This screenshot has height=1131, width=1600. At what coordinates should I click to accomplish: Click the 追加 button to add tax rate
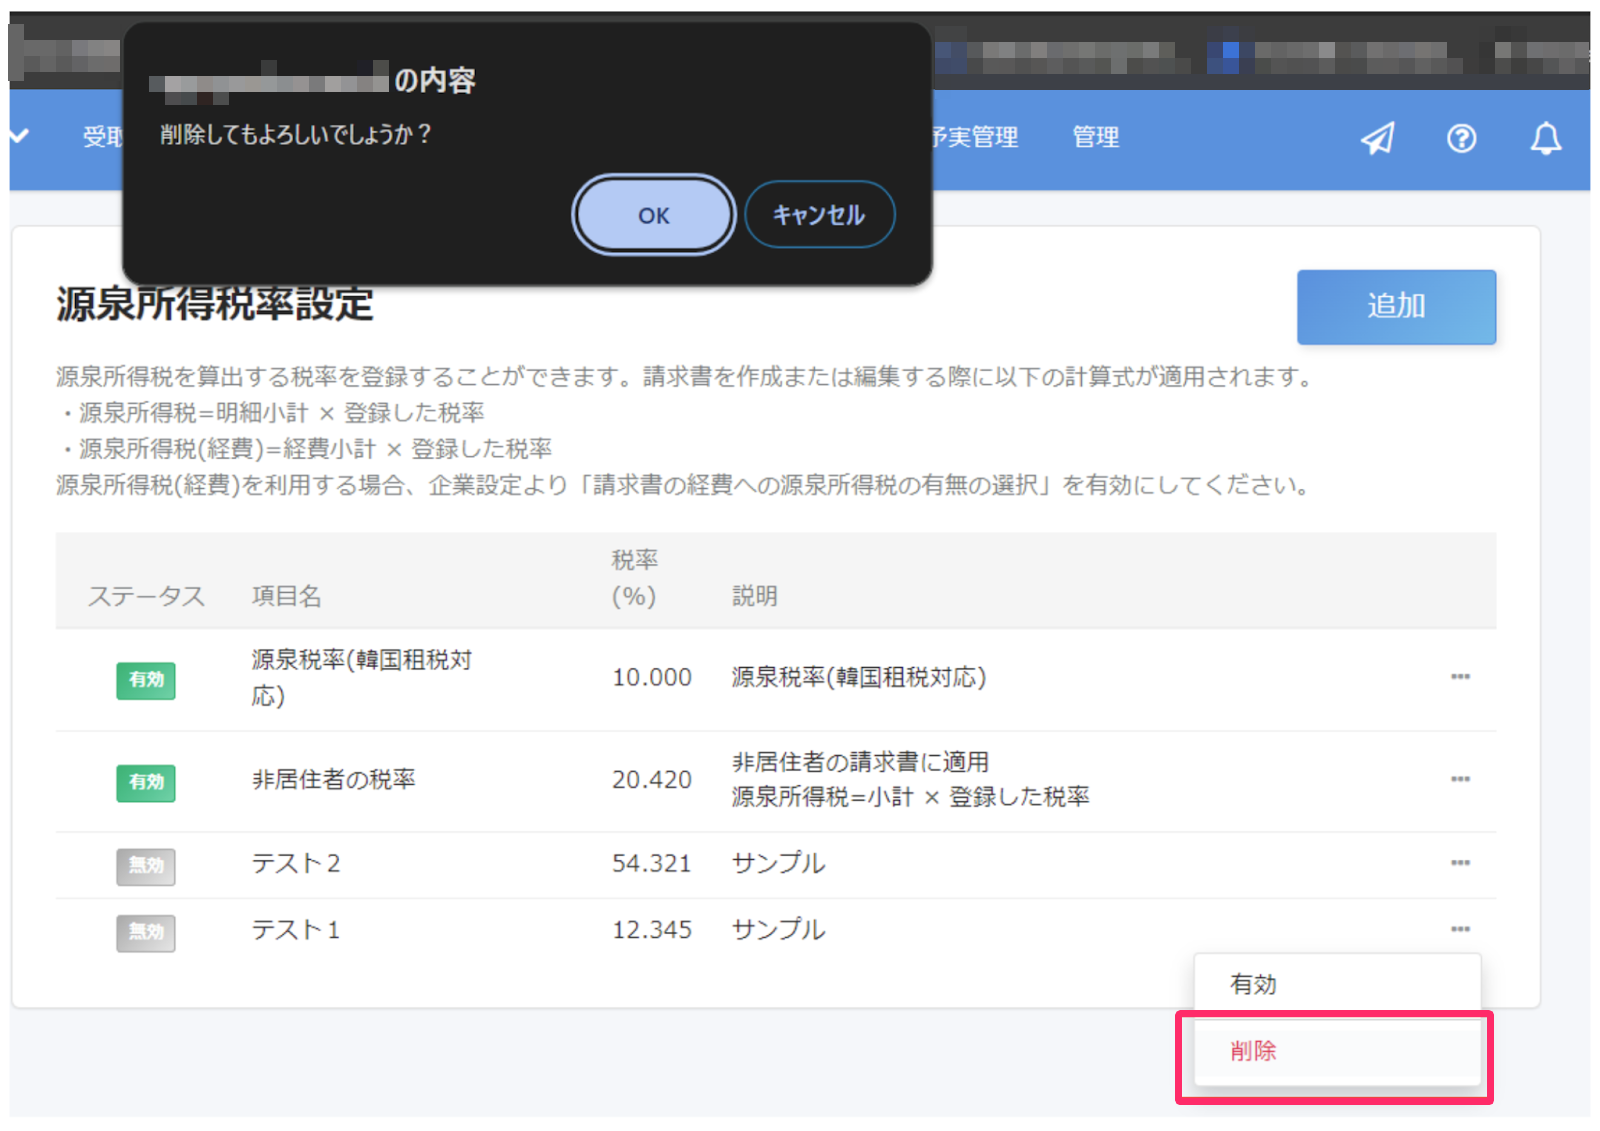pos(1396,307)
